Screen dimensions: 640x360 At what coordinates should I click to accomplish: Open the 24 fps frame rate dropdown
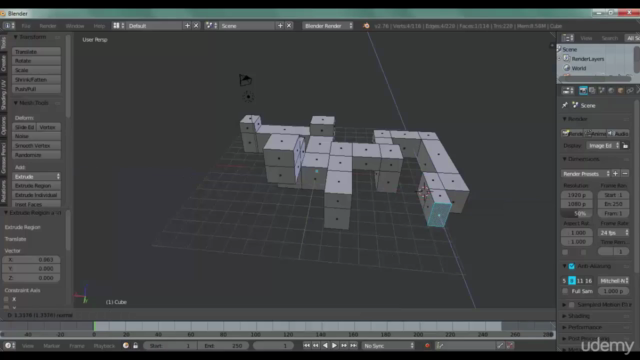pyautogui.click(x=613, y=233)
